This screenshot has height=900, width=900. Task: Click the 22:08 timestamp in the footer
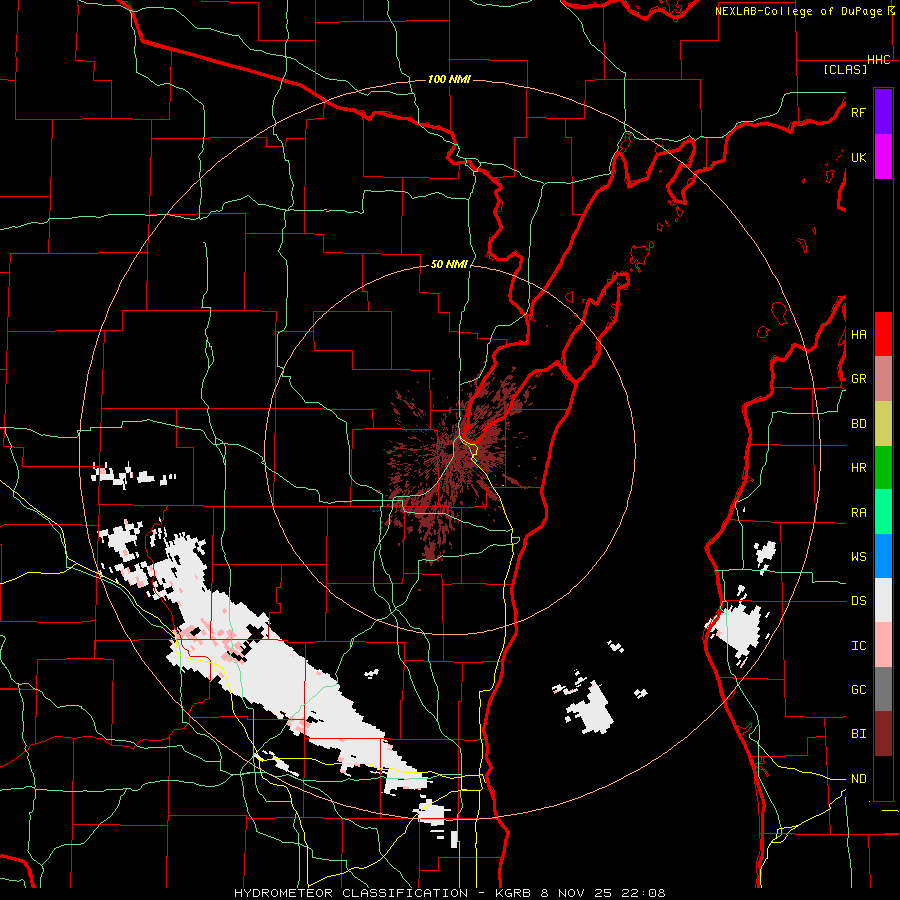(x=645, y=893)
